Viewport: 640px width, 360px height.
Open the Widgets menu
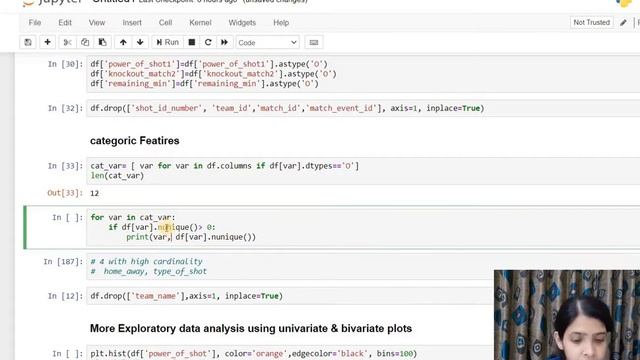(x=242, y=23)
